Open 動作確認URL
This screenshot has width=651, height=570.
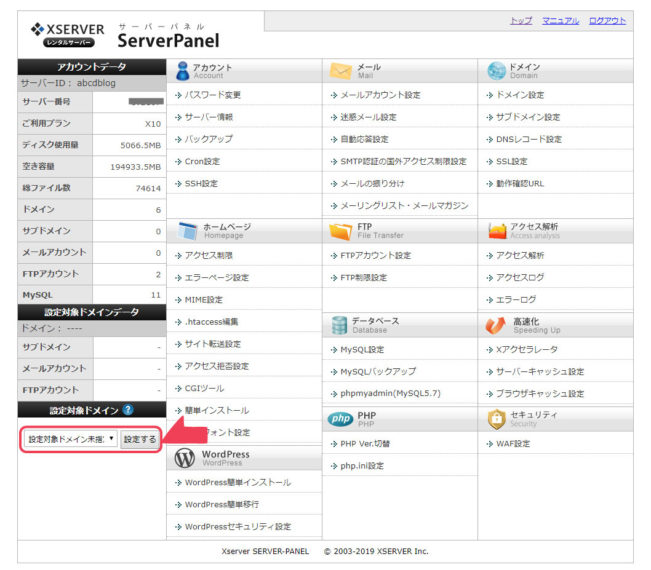(x=520, y=183)
